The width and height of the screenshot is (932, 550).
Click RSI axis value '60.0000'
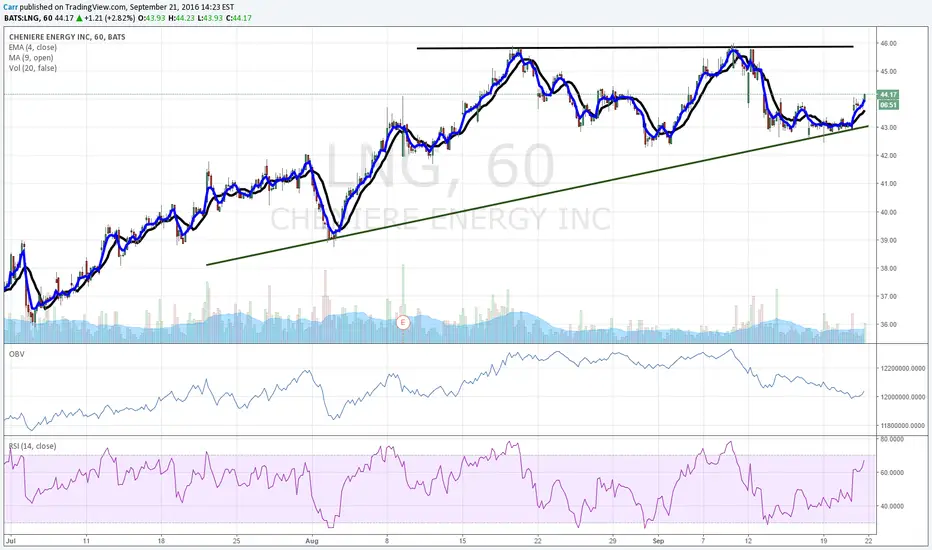(x=892, y=473)
